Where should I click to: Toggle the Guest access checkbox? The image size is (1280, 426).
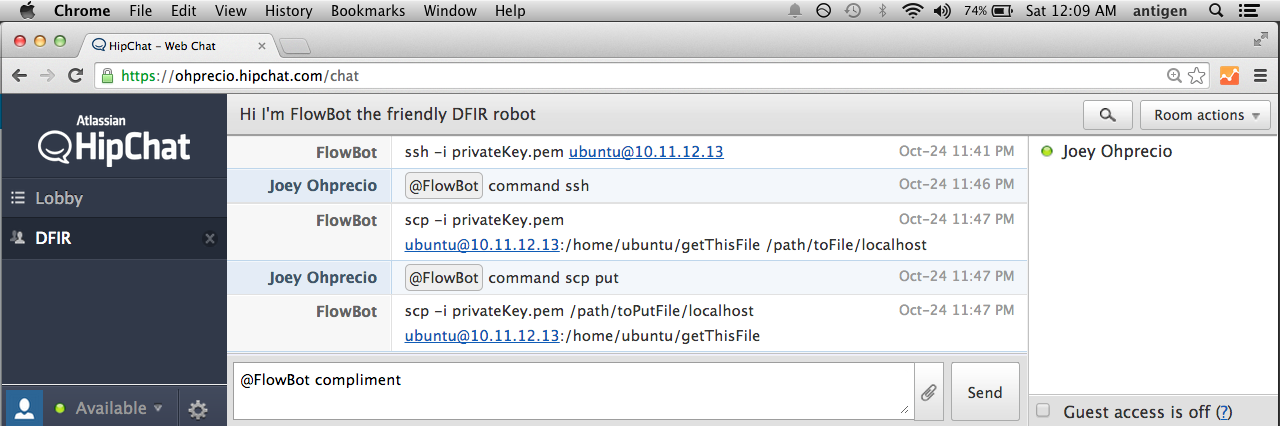click(1044, 411)
